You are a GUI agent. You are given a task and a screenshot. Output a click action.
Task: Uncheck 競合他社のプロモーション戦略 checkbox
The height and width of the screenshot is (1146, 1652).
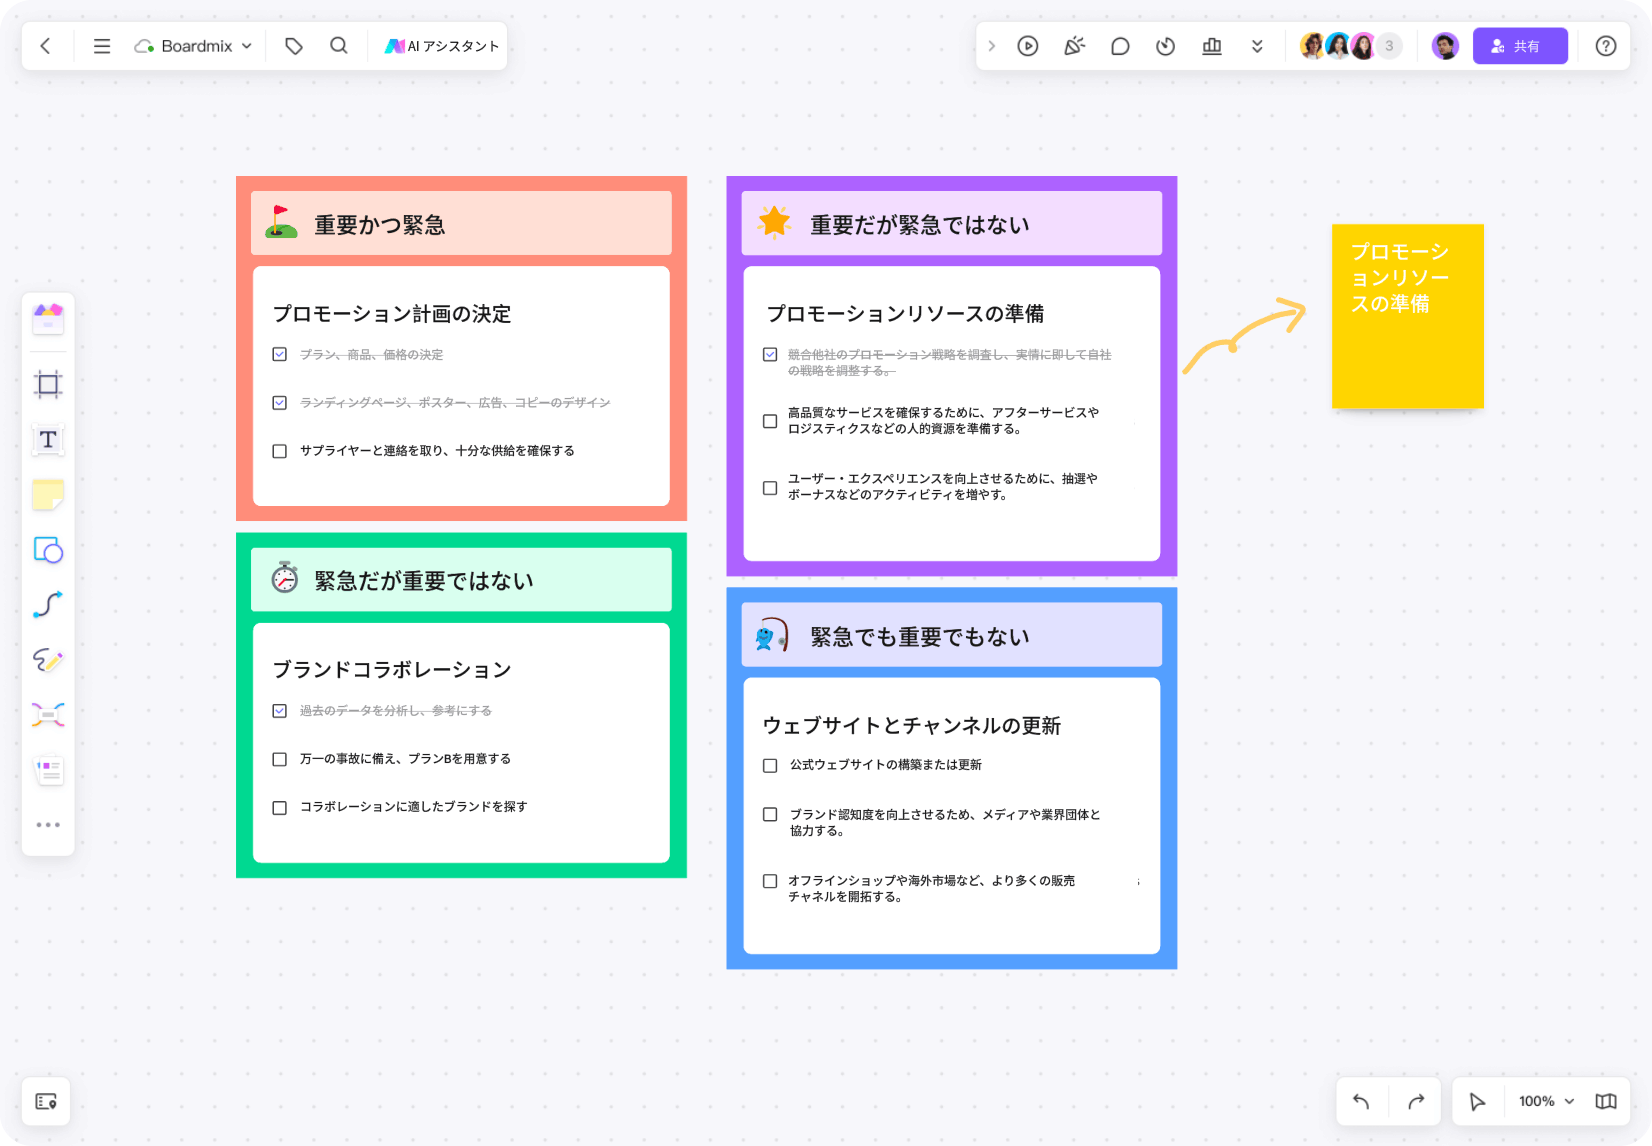coord(770,354)
